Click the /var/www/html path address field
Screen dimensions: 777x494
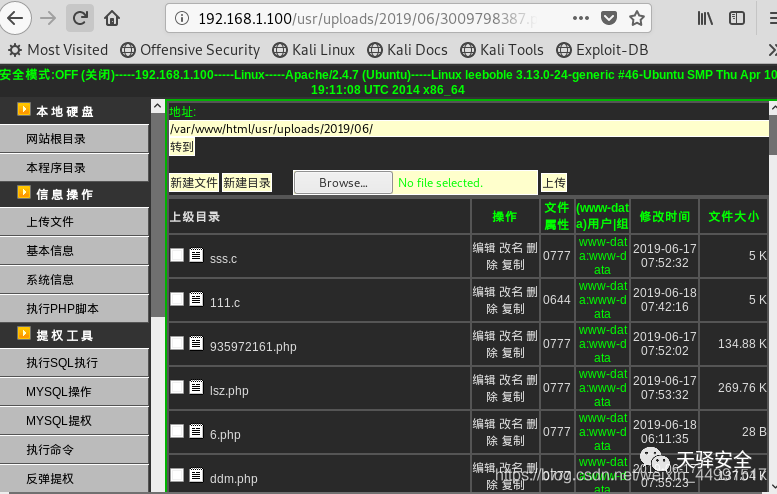click(x=469, y=129)
